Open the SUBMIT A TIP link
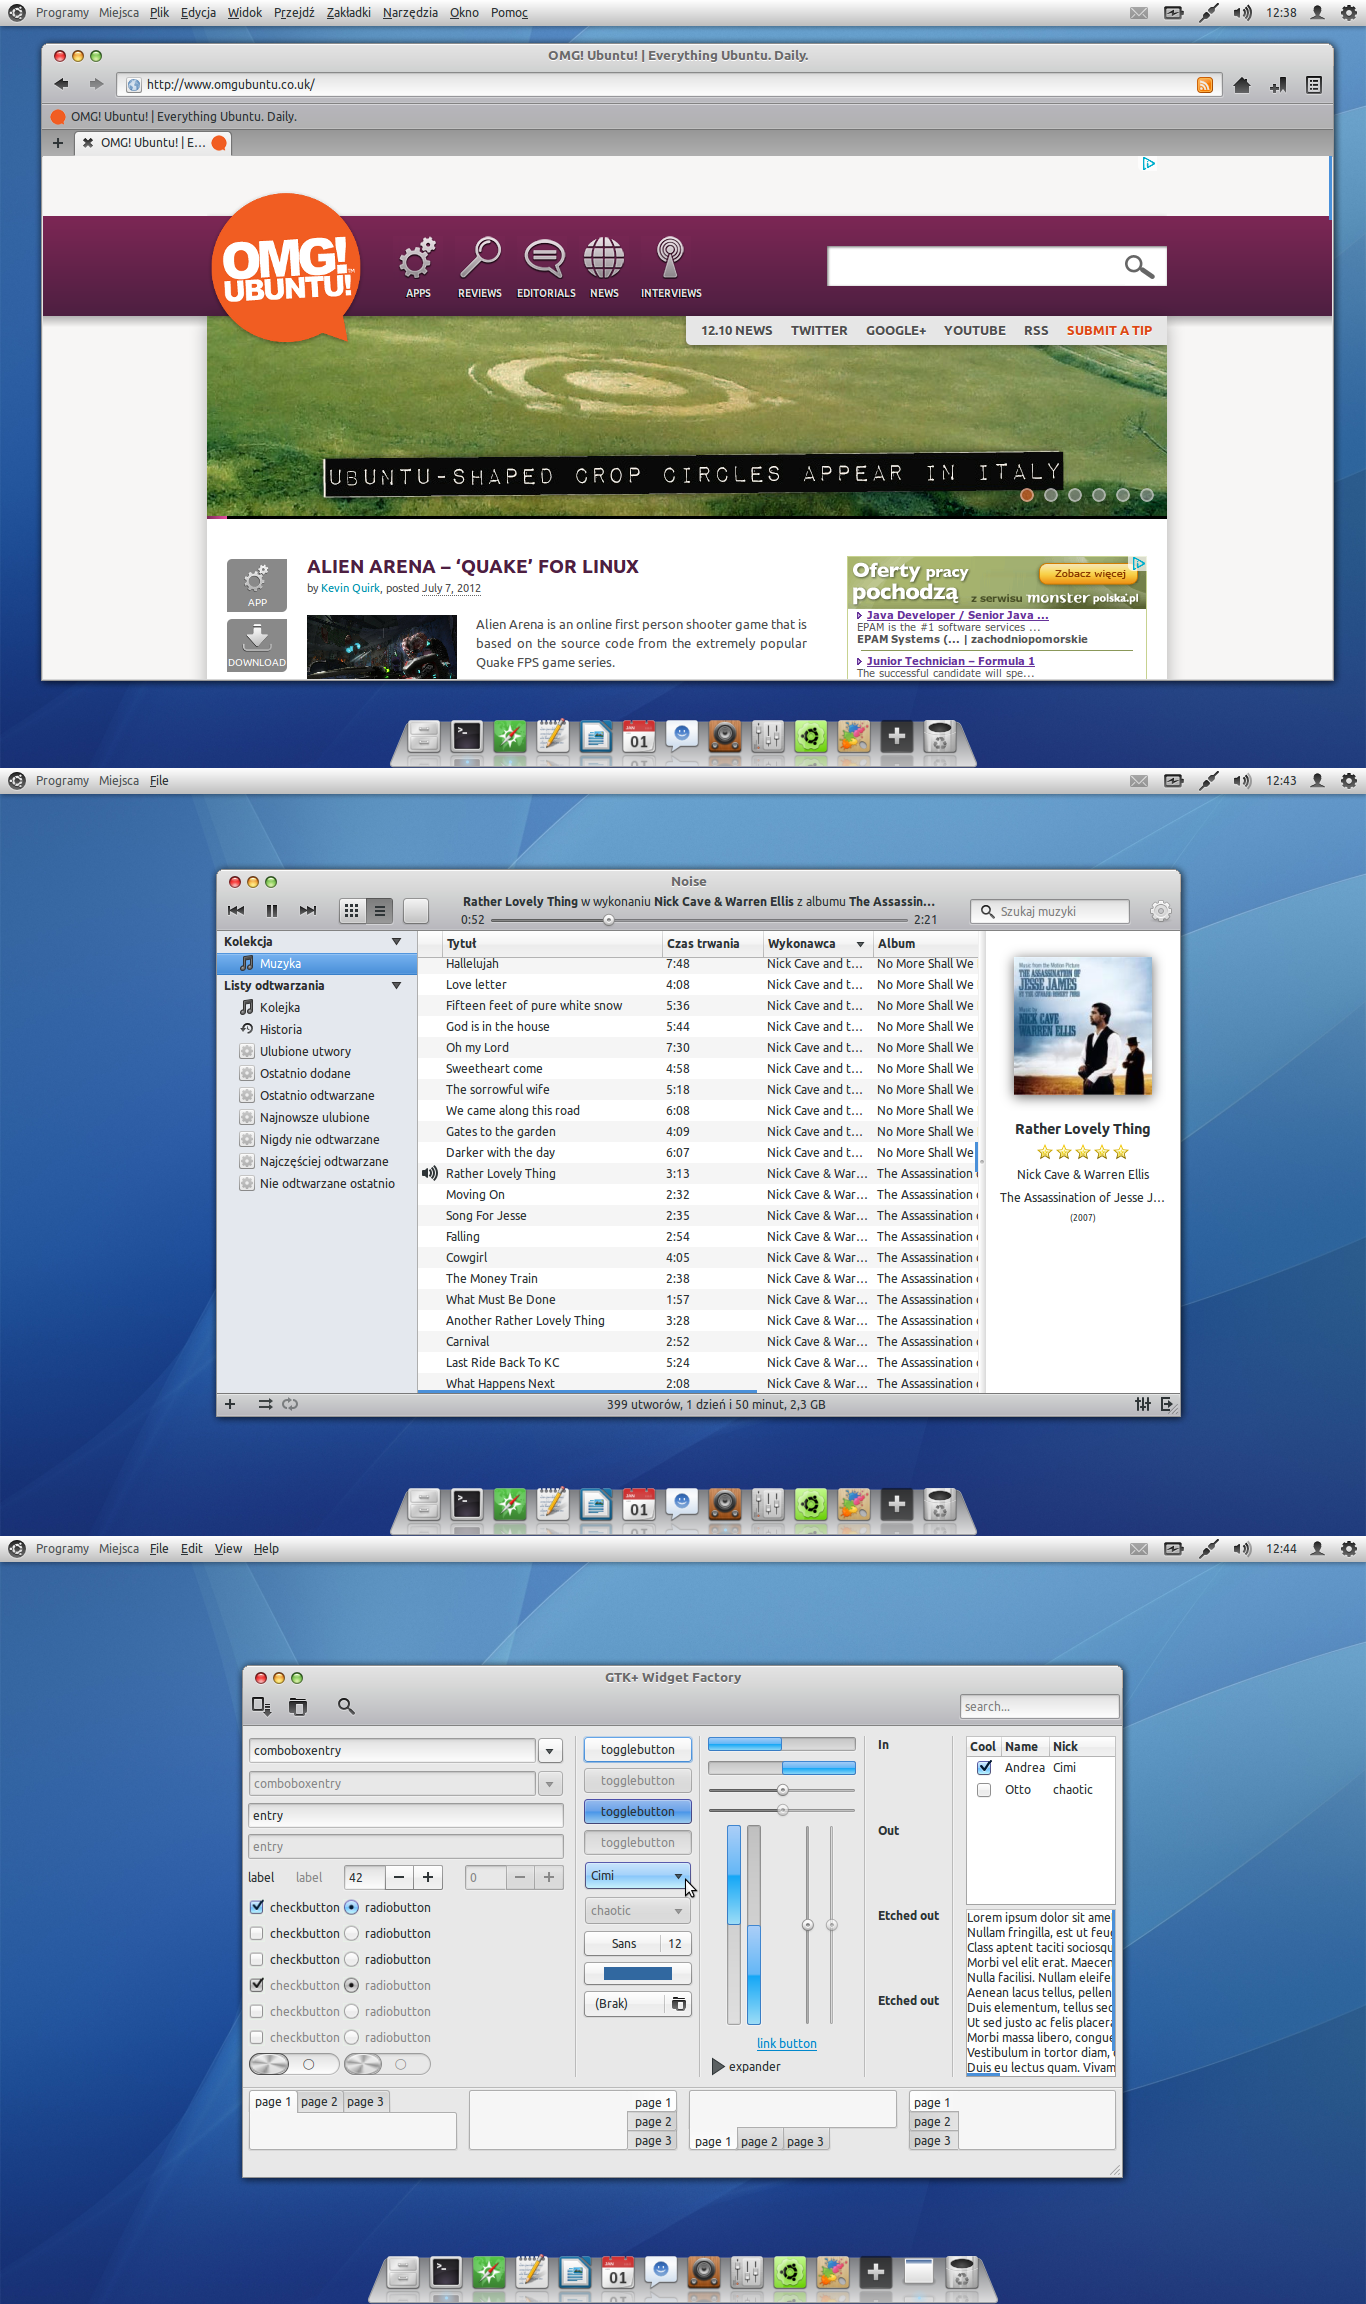 pos(1109,330)
